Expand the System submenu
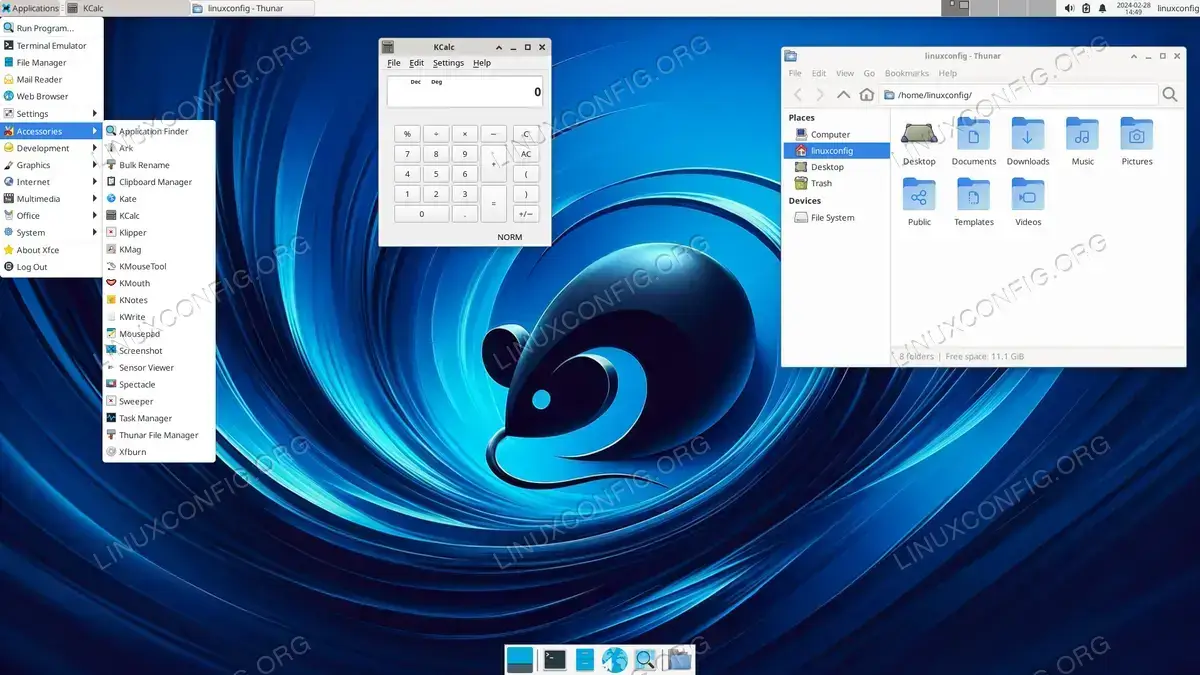Viewport: 1200px width, 675px height. (x=51, y=232)
